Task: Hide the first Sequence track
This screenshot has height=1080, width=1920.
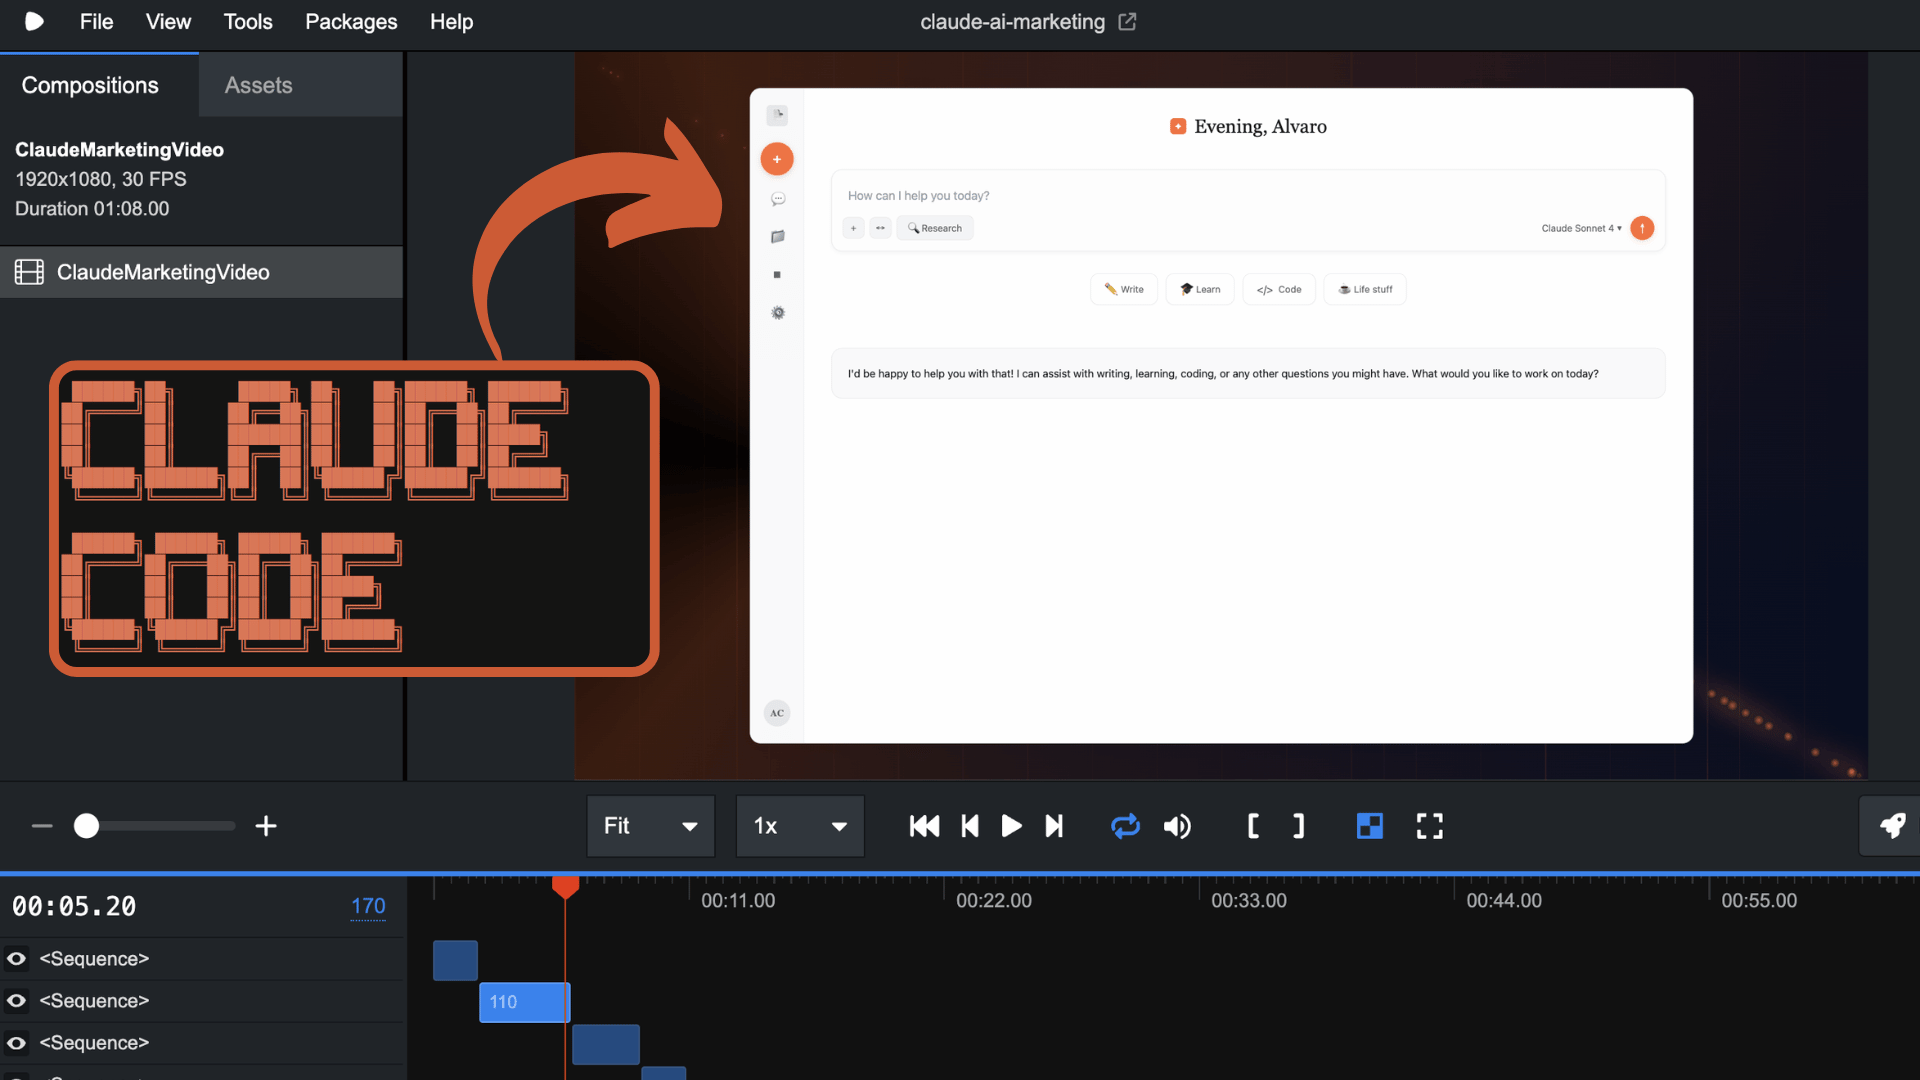Action: [17, 959]
